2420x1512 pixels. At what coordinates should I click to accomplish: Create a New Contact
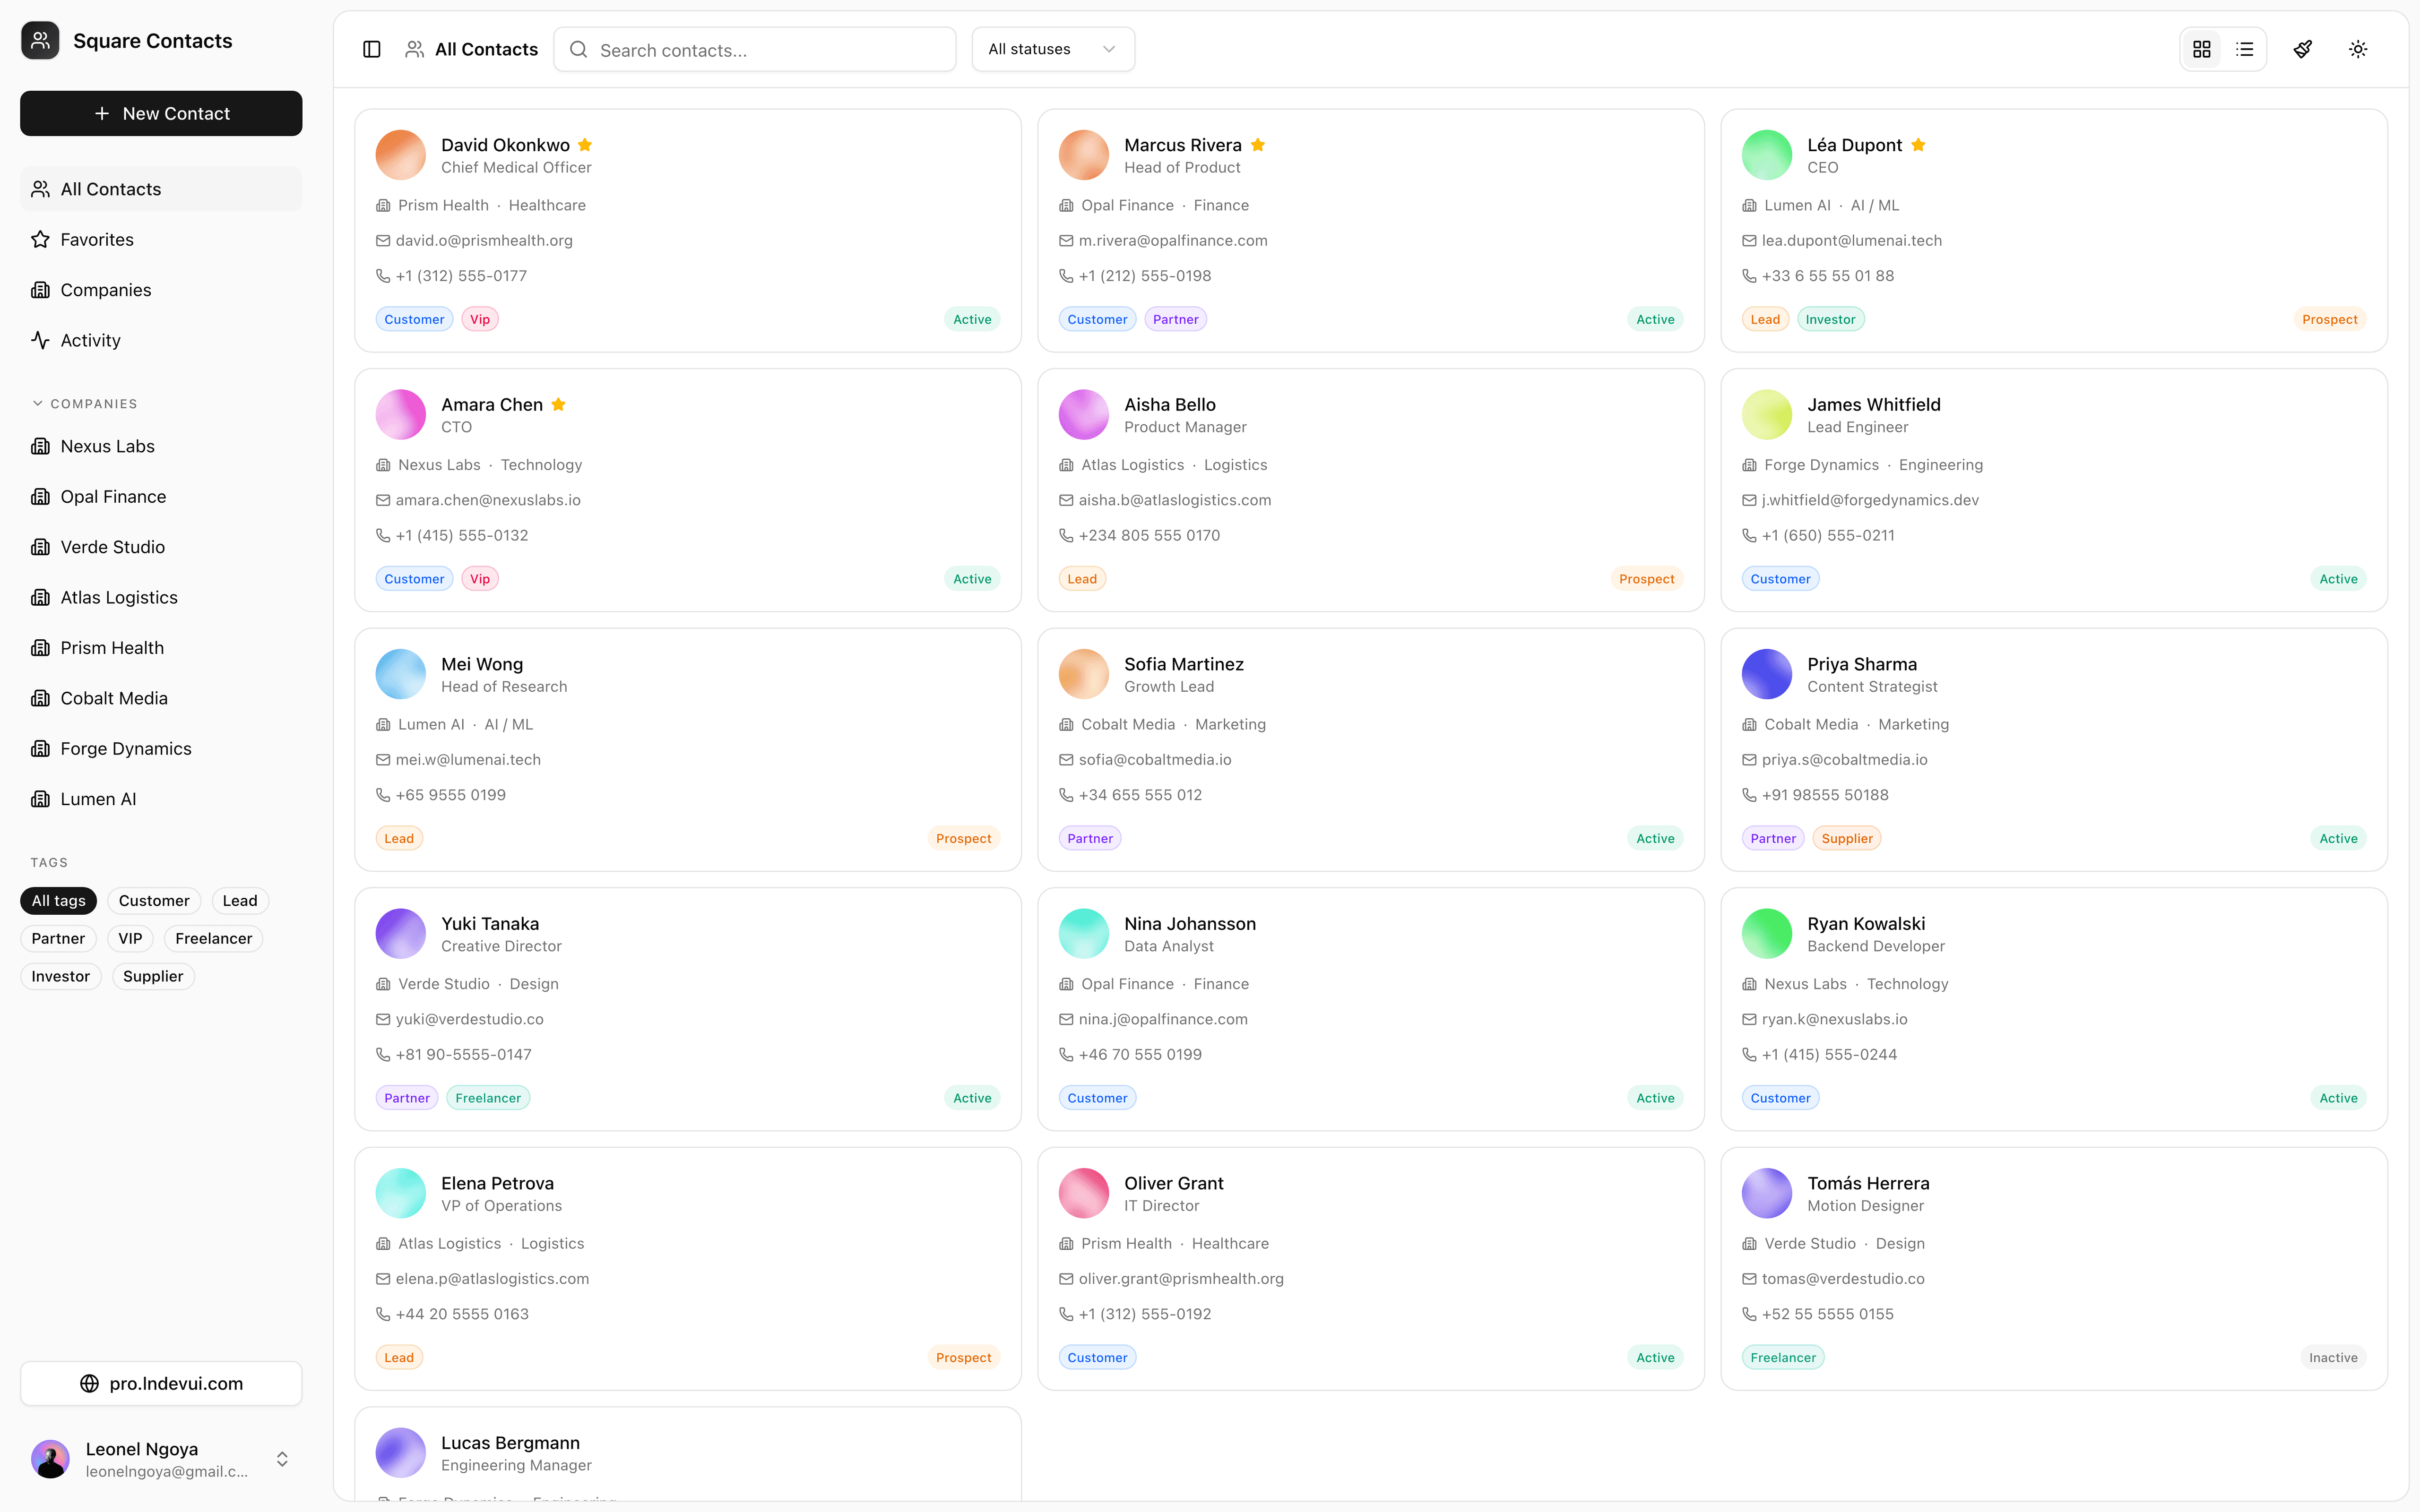click(x=161, y=113)
